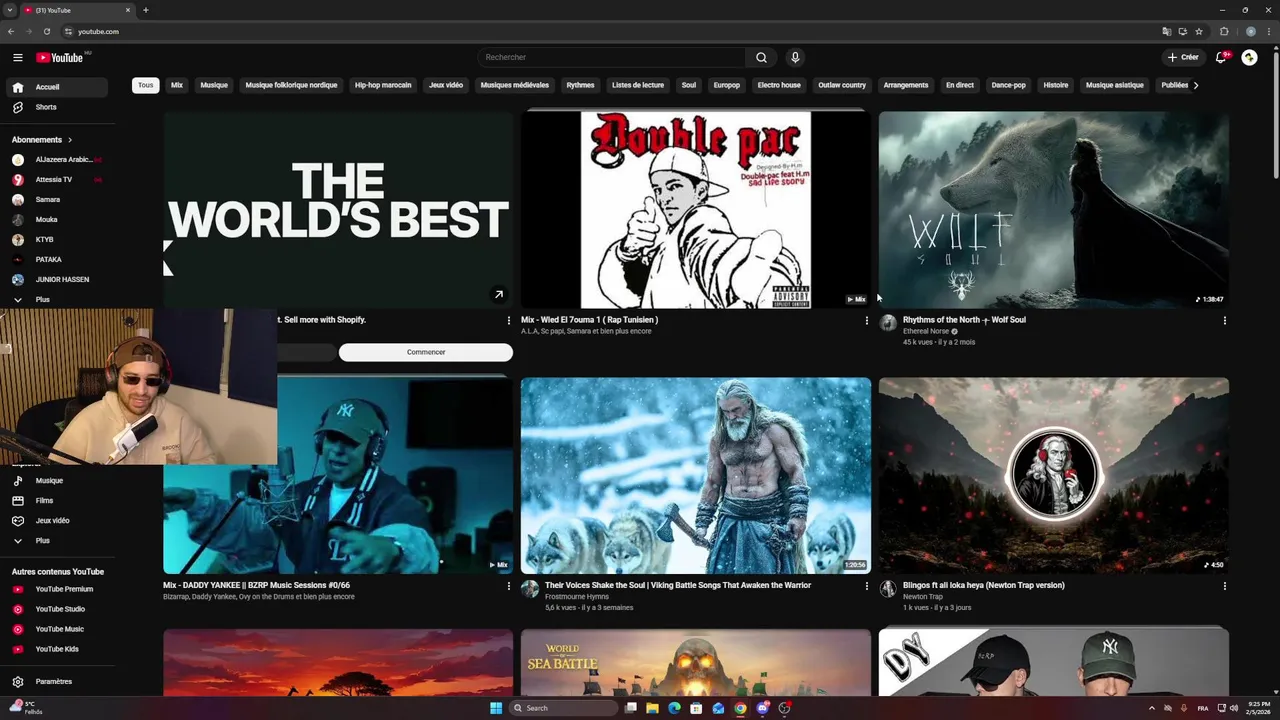The image size is (1280, 720).
Task: Select the Tous filter chip
Action: click(146, 85)
